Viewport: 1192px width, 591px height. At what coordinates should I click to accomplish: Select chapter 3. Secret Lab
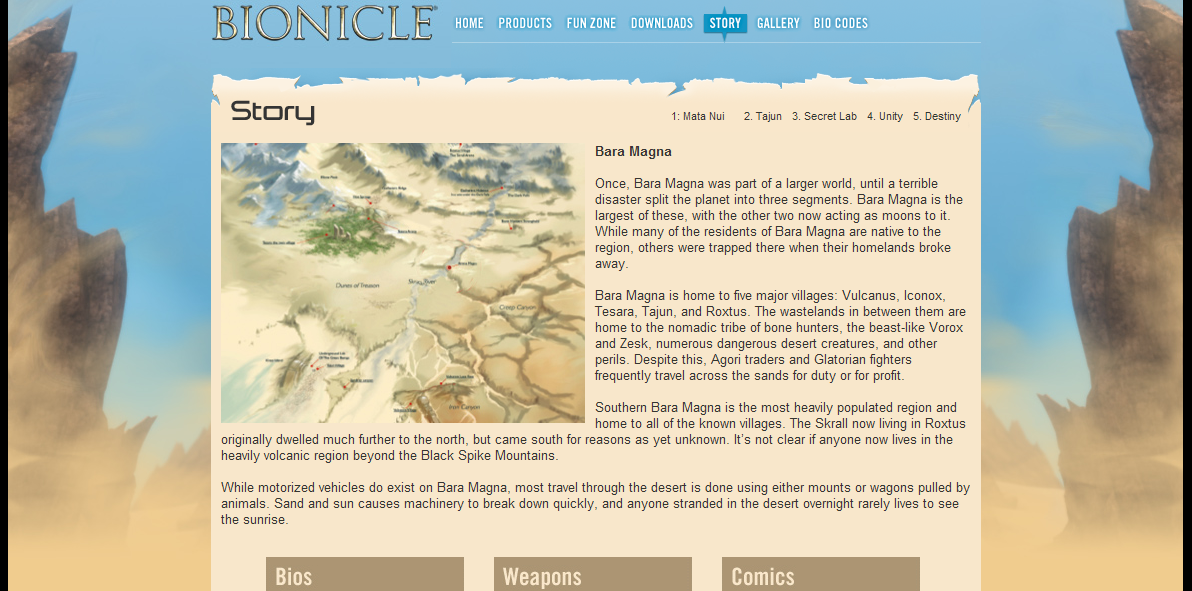[824, 116]
